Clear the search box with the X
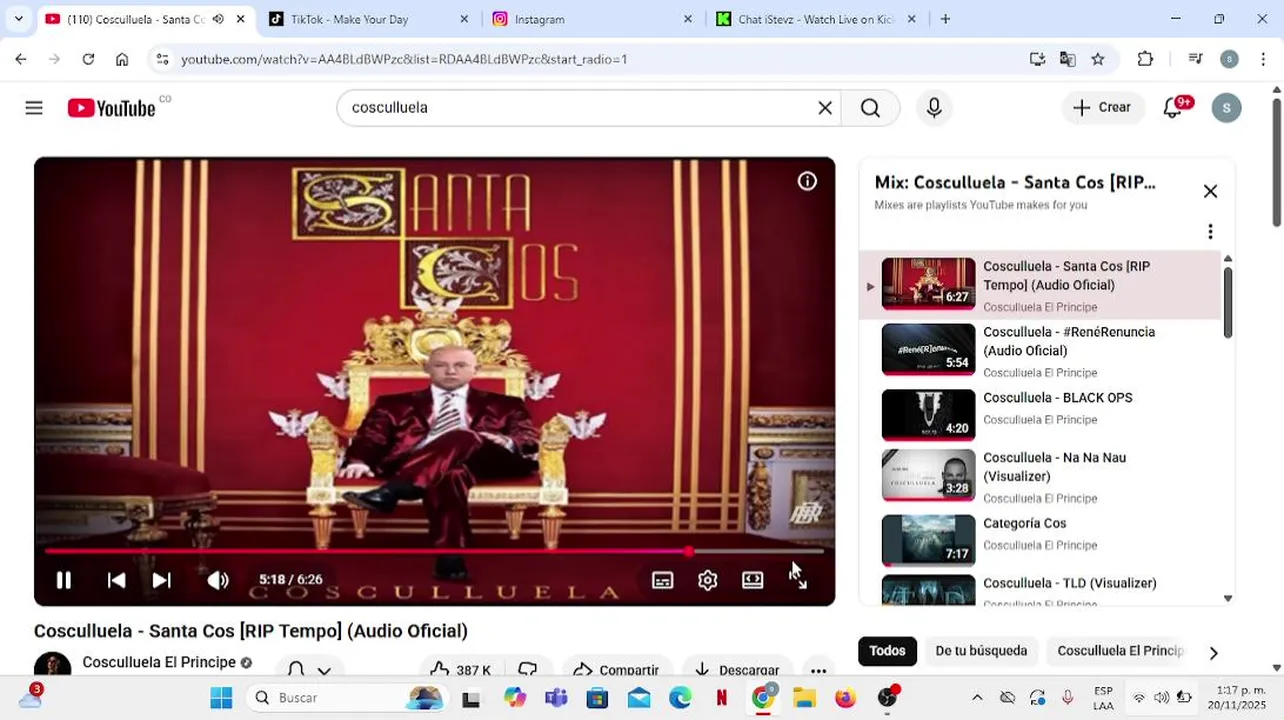The image size is (1284, 720). 825,108
